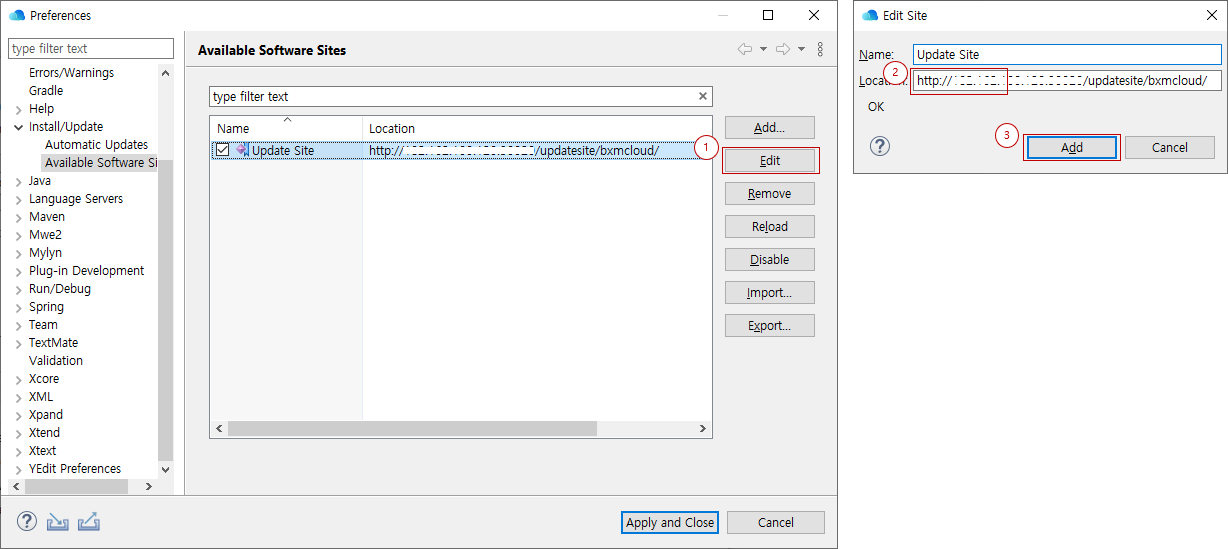
Task: Click the Edit button for sites
Action: click(x=769, y=161)
